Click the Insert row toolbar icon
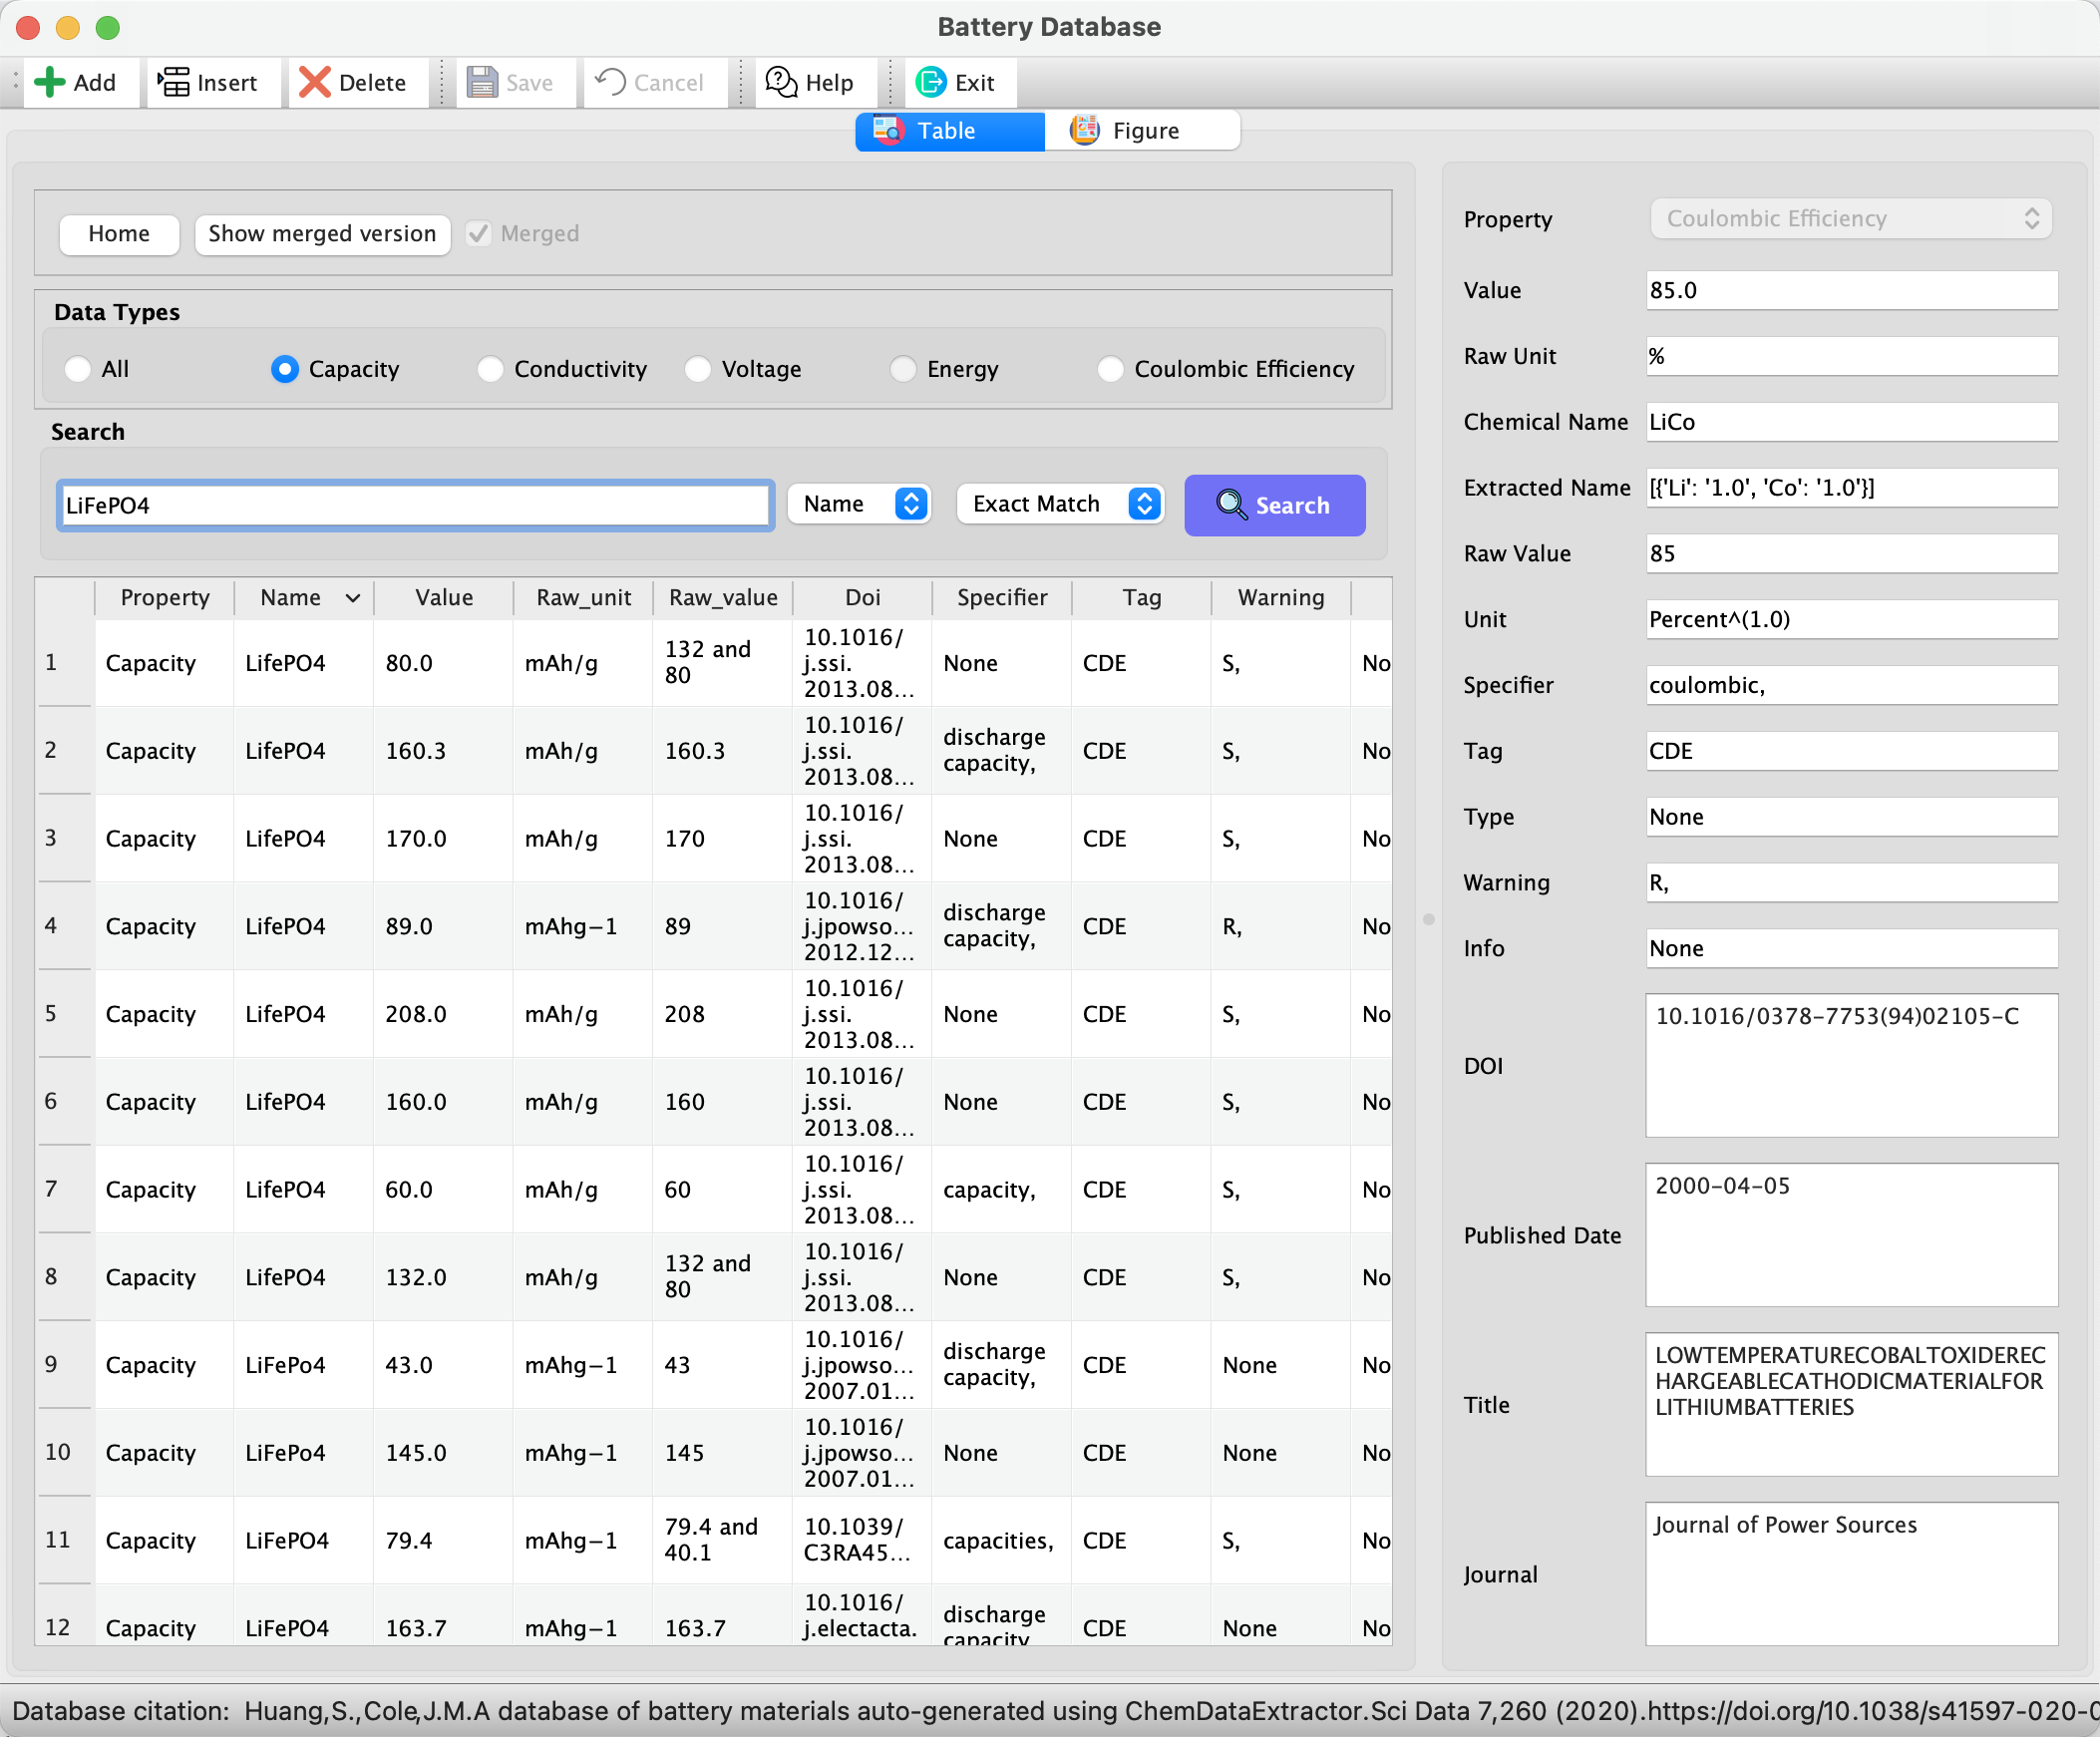Screen dimensions: 2100x1737 click(x=174, y=82)
